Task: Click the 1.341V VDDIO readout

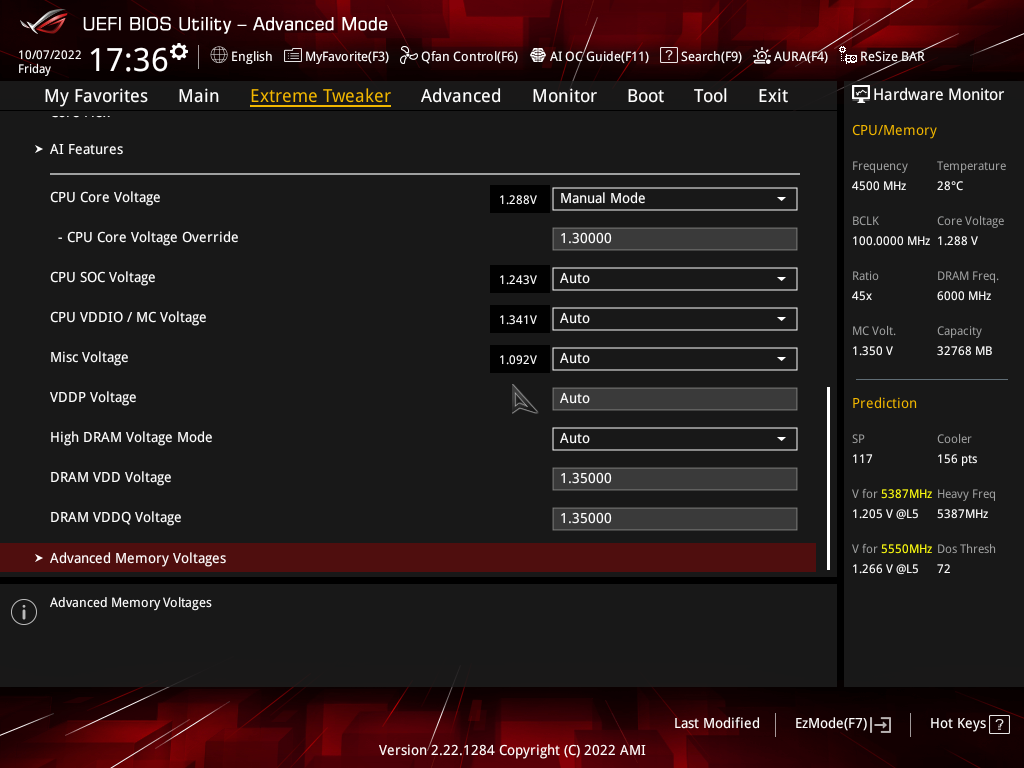Action: click(x=518, y=319)
